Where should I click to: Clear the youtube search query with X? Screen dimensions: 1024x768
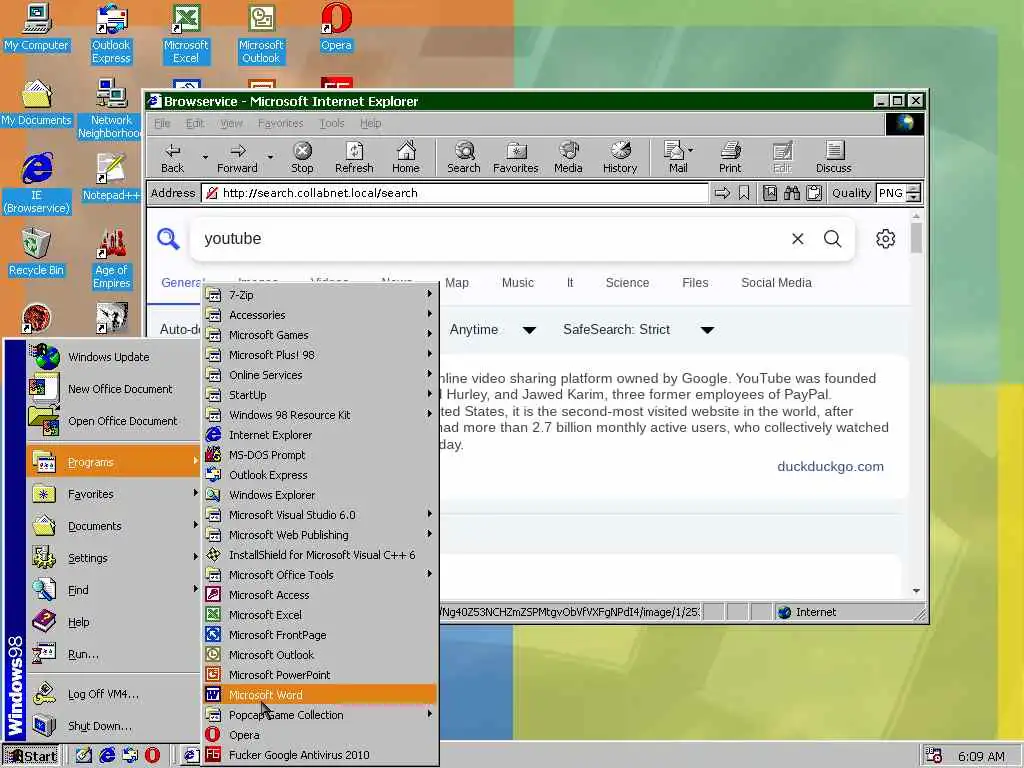click(x=797, y=239)
